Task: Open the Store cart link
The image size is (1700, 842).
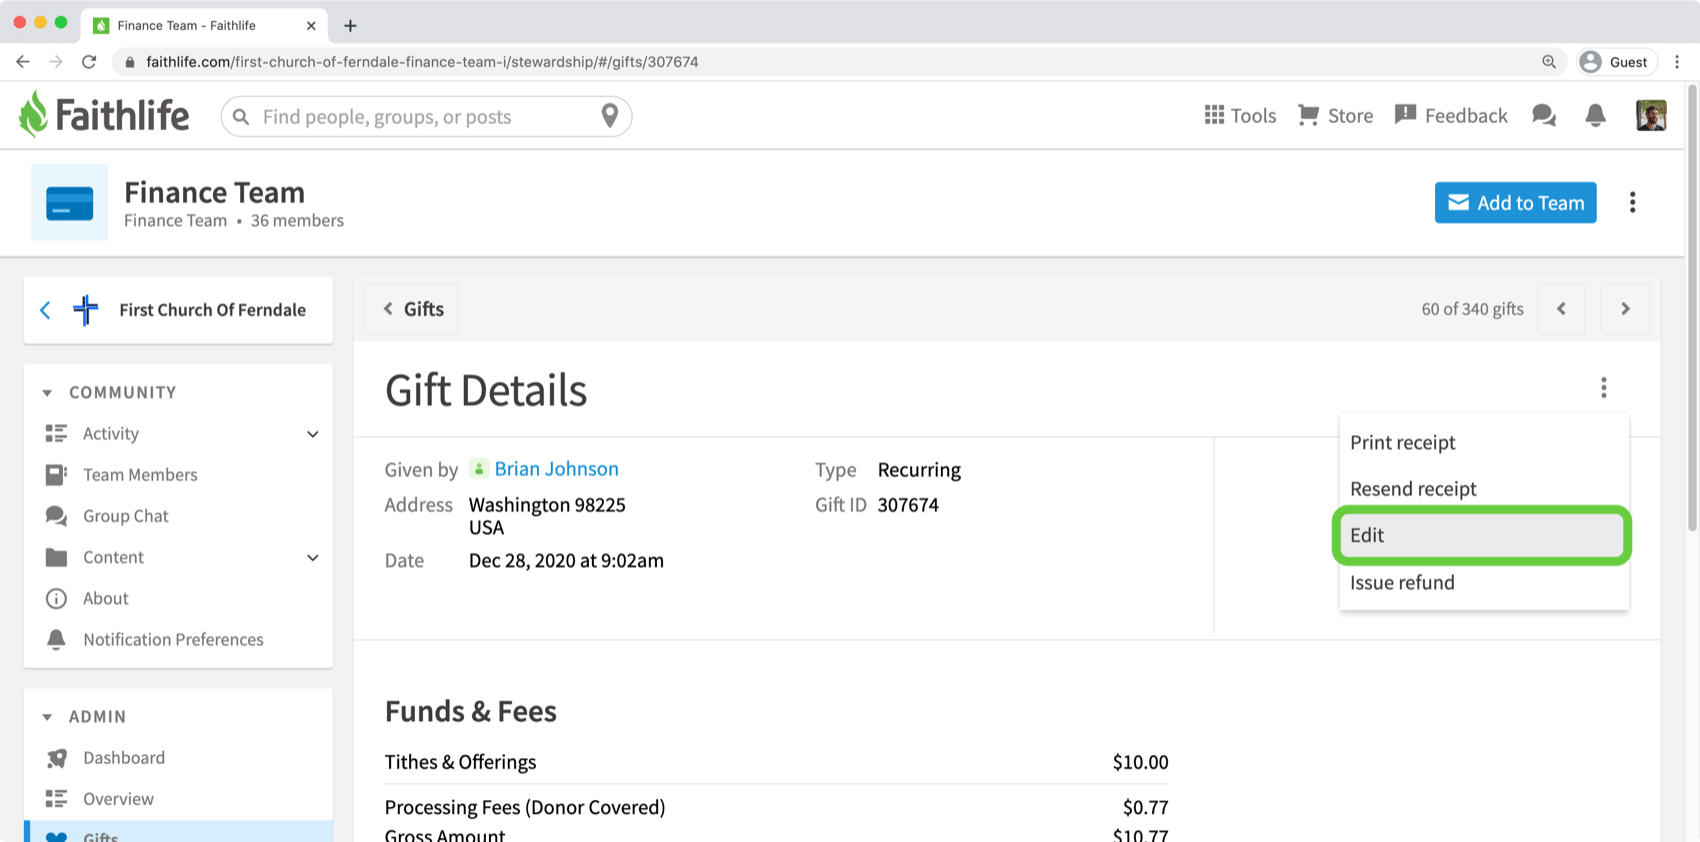Action: 1335,116
